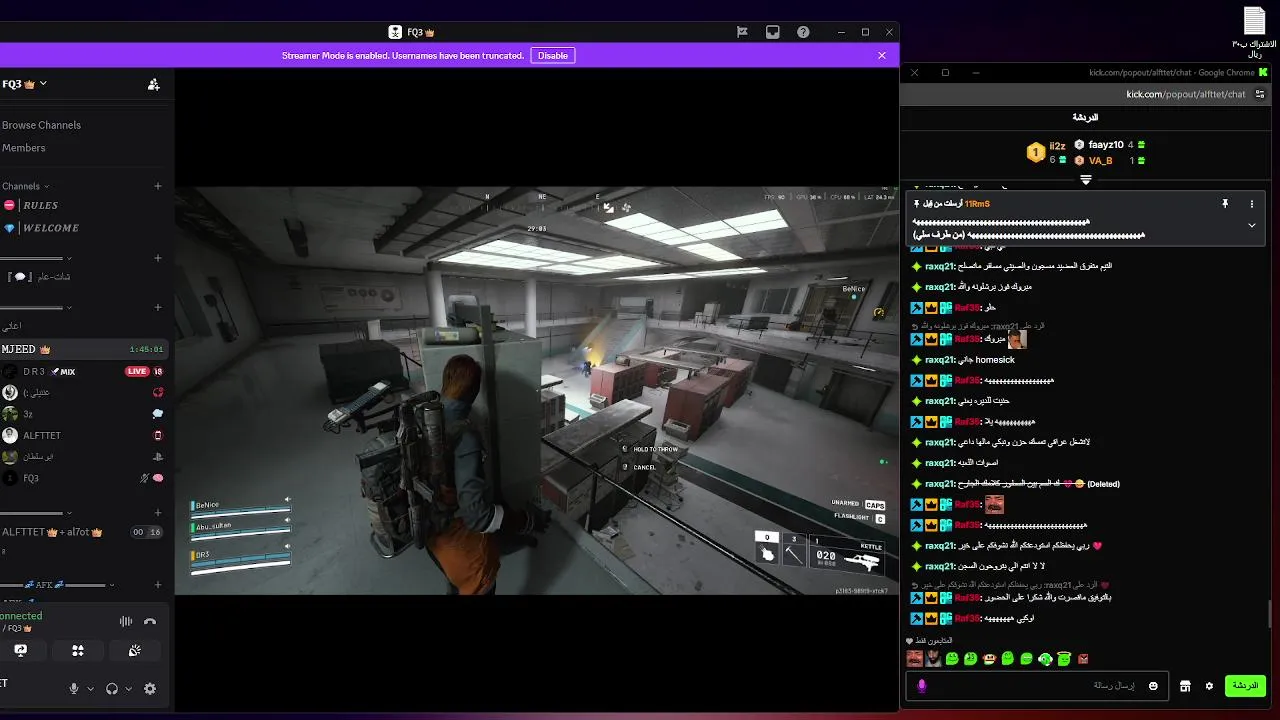Open microphone input options arrow
This screenshot has width=1280, height=720.
[x=90, y=689]
